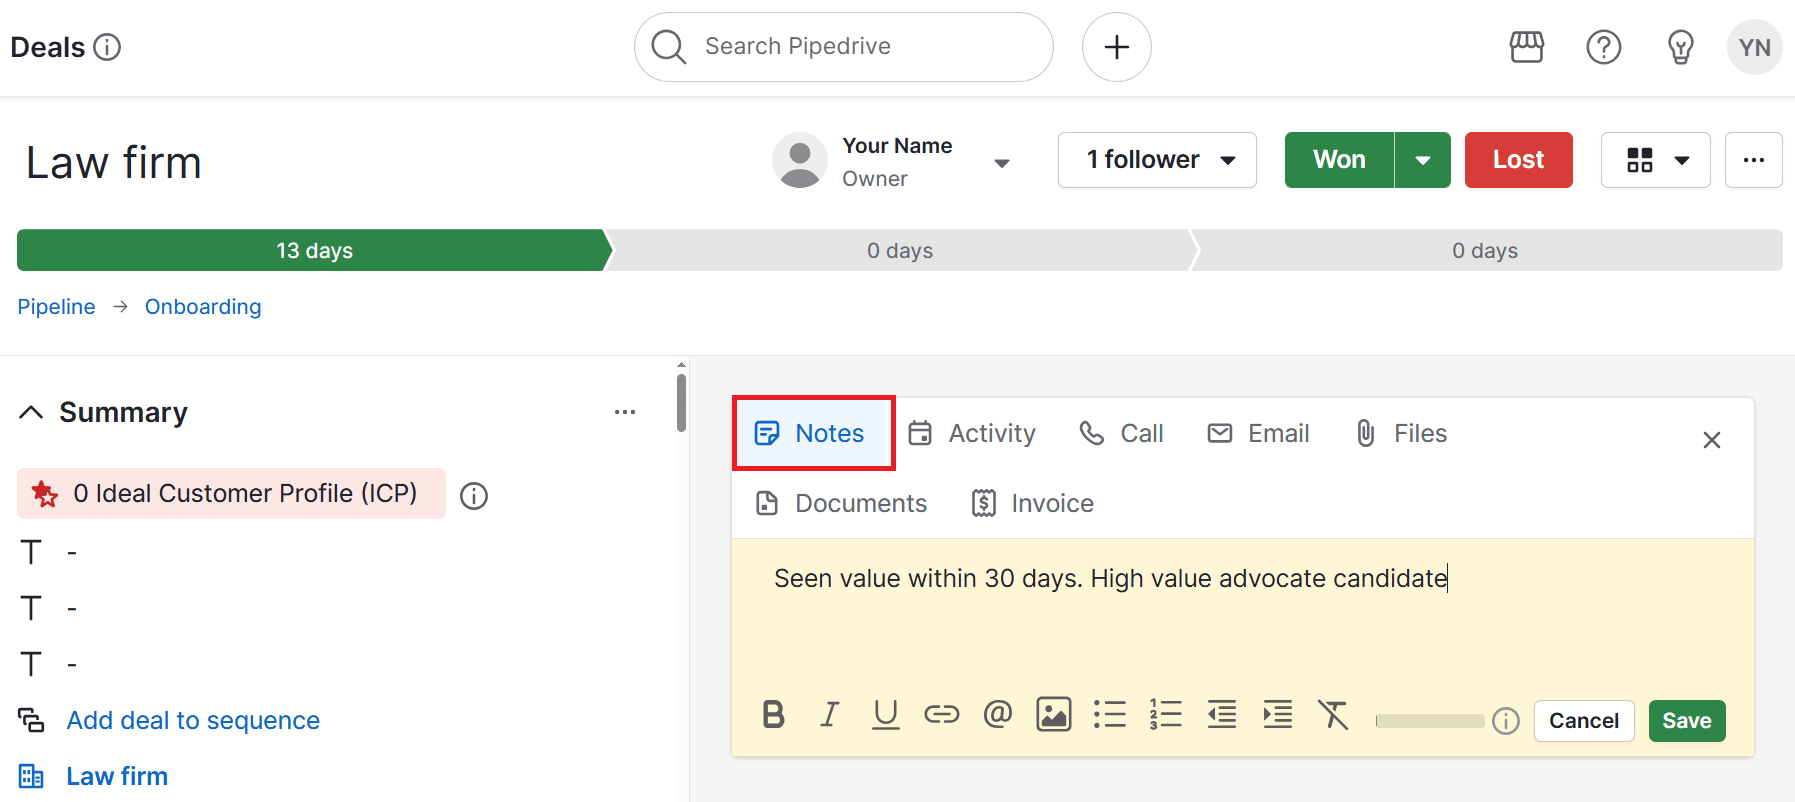Toggle bold formatting
This screenshot has height=802, width=1795.
point(773,714)
